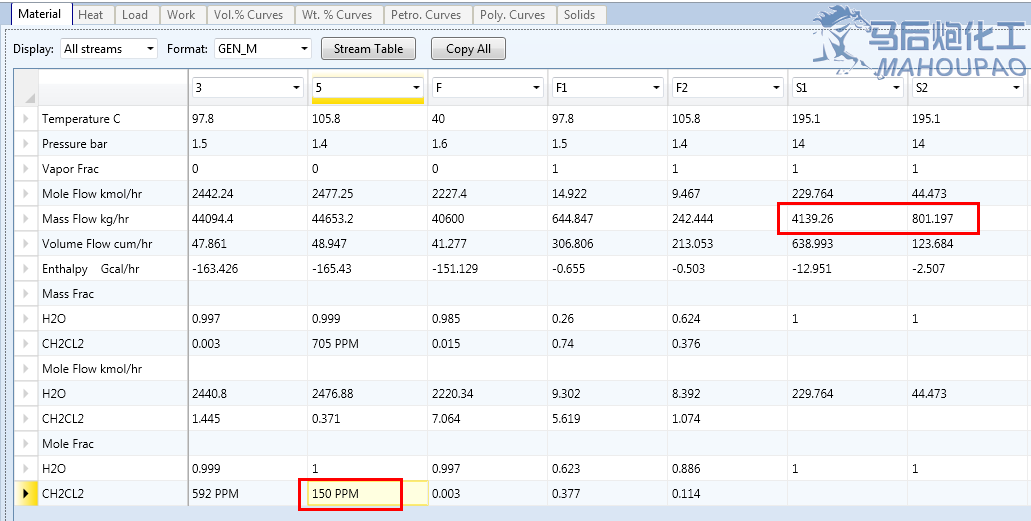This screenshot has width=1031, height=521.
Task: Select the Volume Flow cum/hr row arrow
Action: point(26,244)
